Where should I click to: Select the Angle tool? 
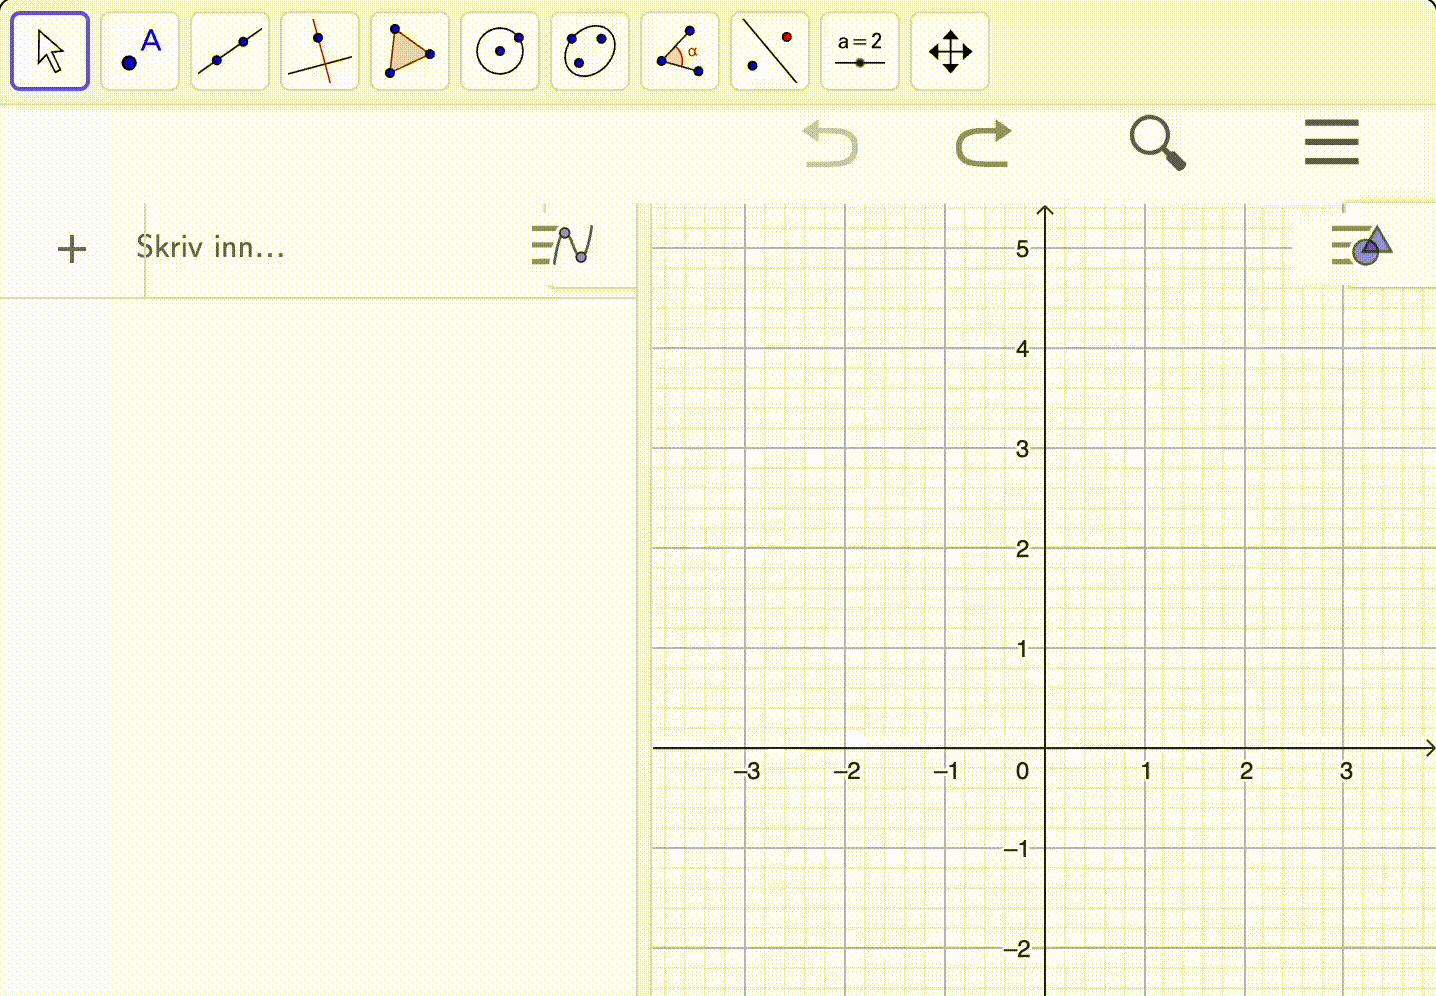coord(680,51)
